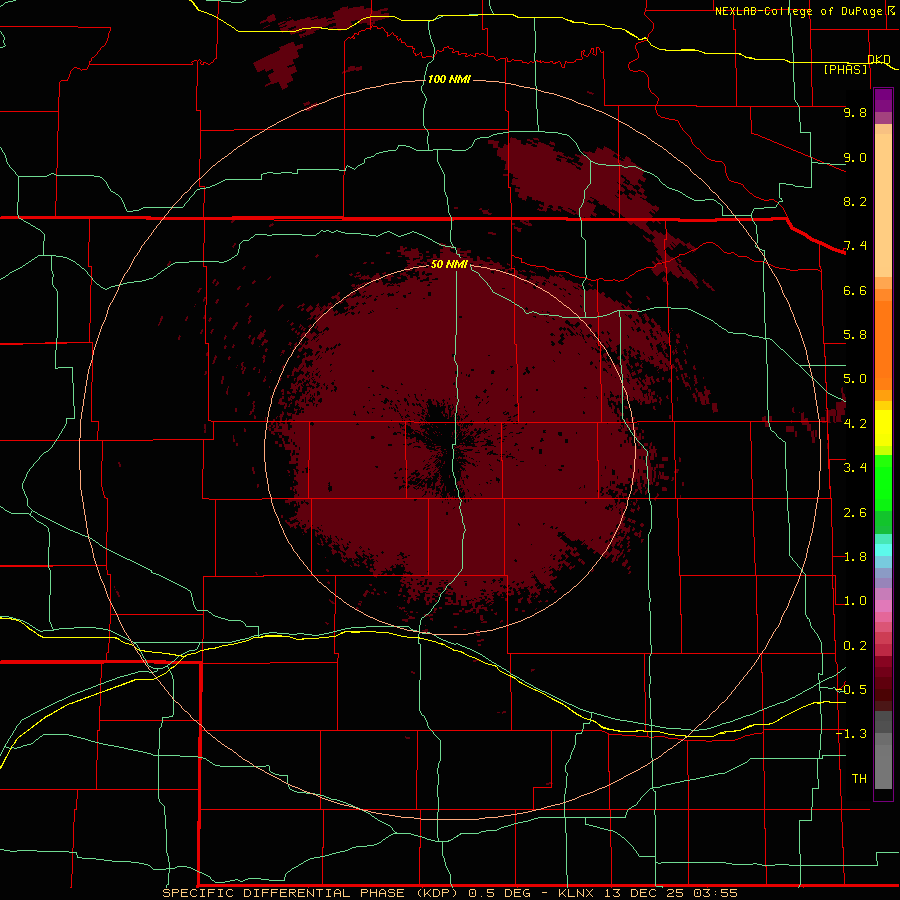Viewport: 900px width, 900px height.
Task: Click the 2.6 scale value
Action: click(855, 513)
